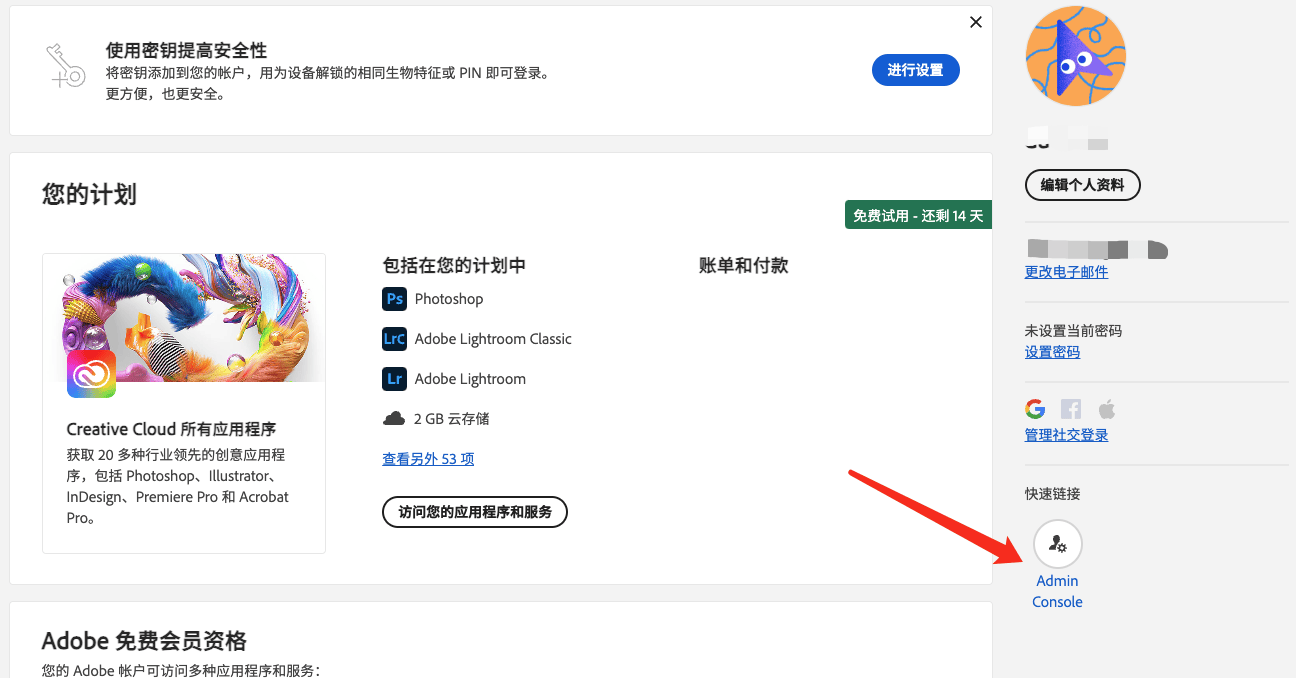Screen dimensions: 1296x678
Task: Click the Adobe Lightroom Classic text
Action: [493, 338]
